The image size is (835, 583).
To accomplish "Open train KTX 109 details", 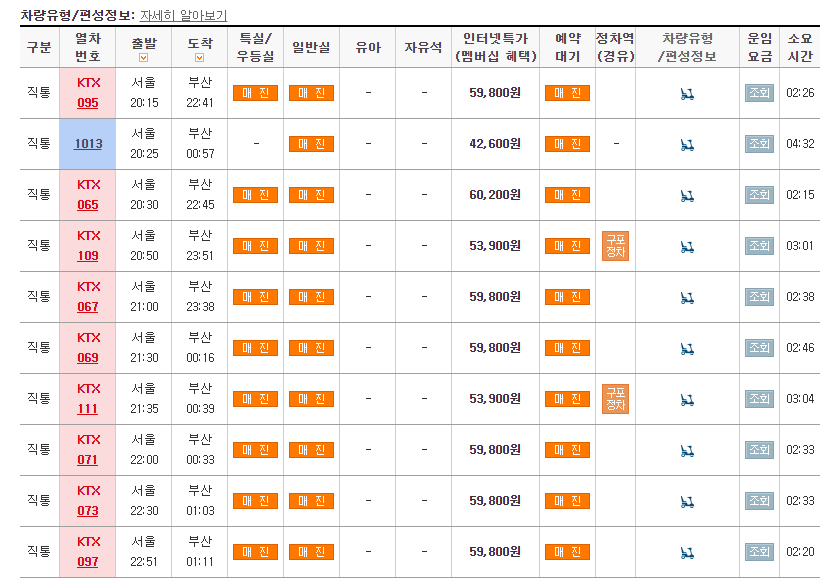I will click(x=88, y=256).
